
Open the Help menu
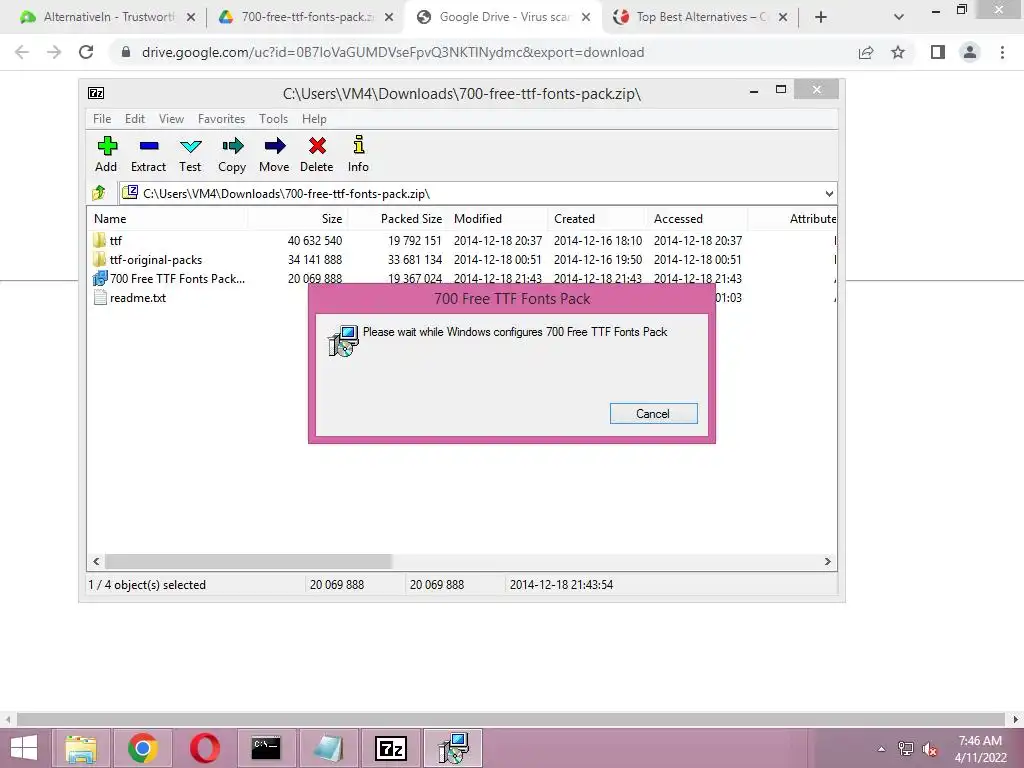point(314,119)
